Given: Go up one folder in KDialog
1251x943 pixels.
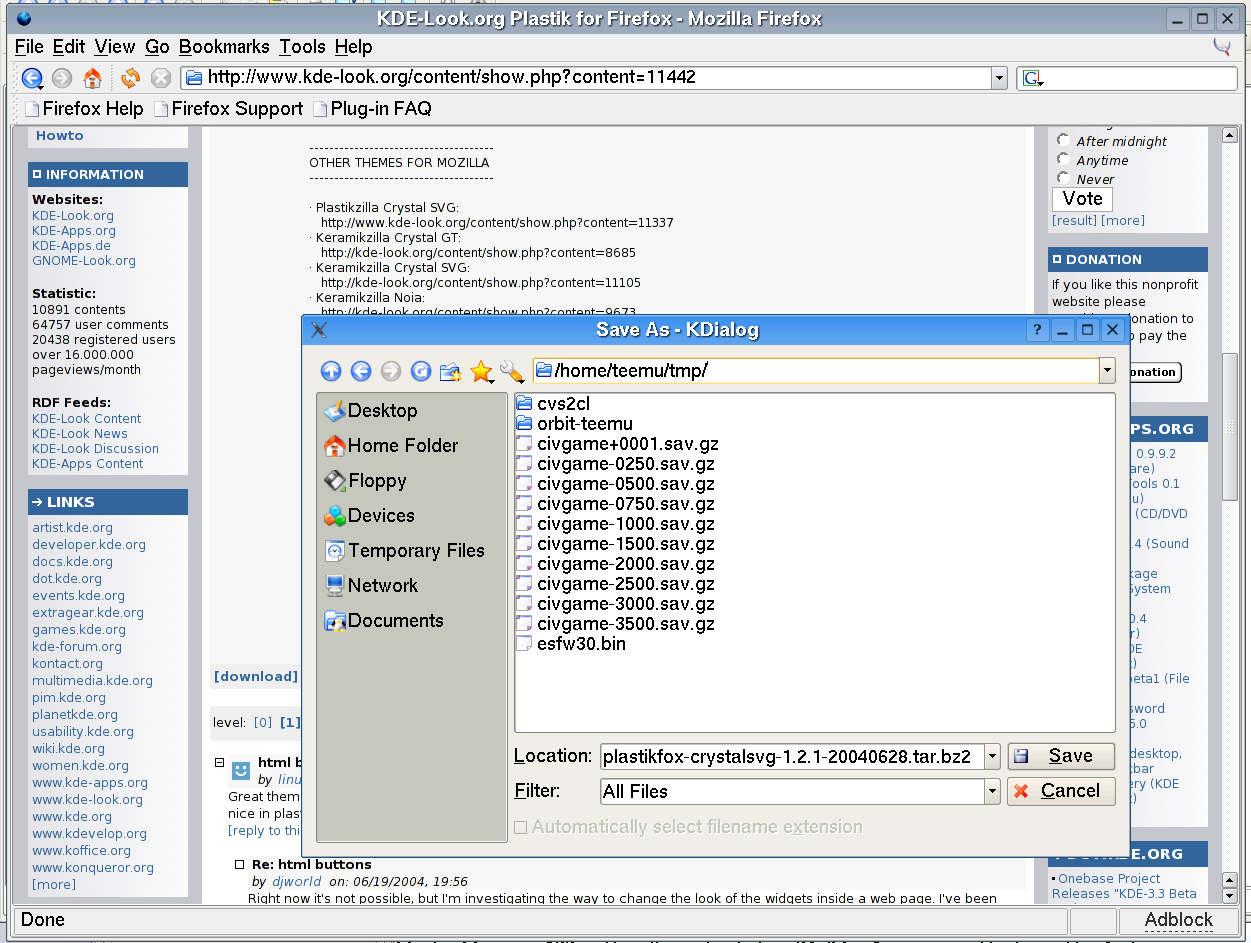Looking at the screenshot, I should (331, 371).
